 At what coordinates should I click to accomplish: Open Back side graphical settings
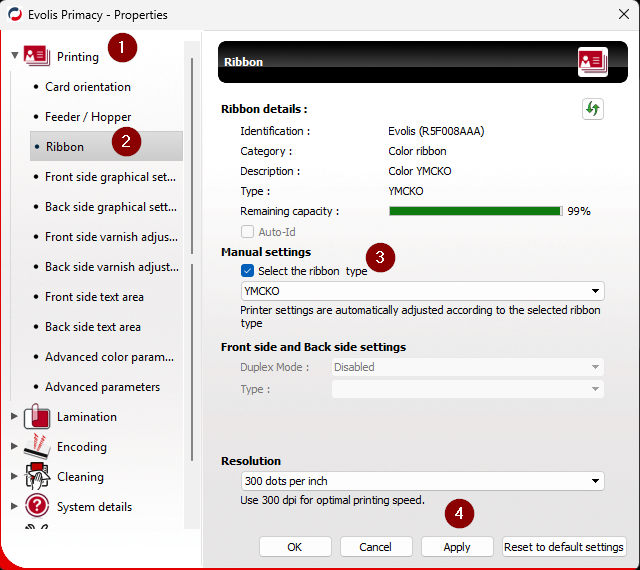(x=111, y=207)
